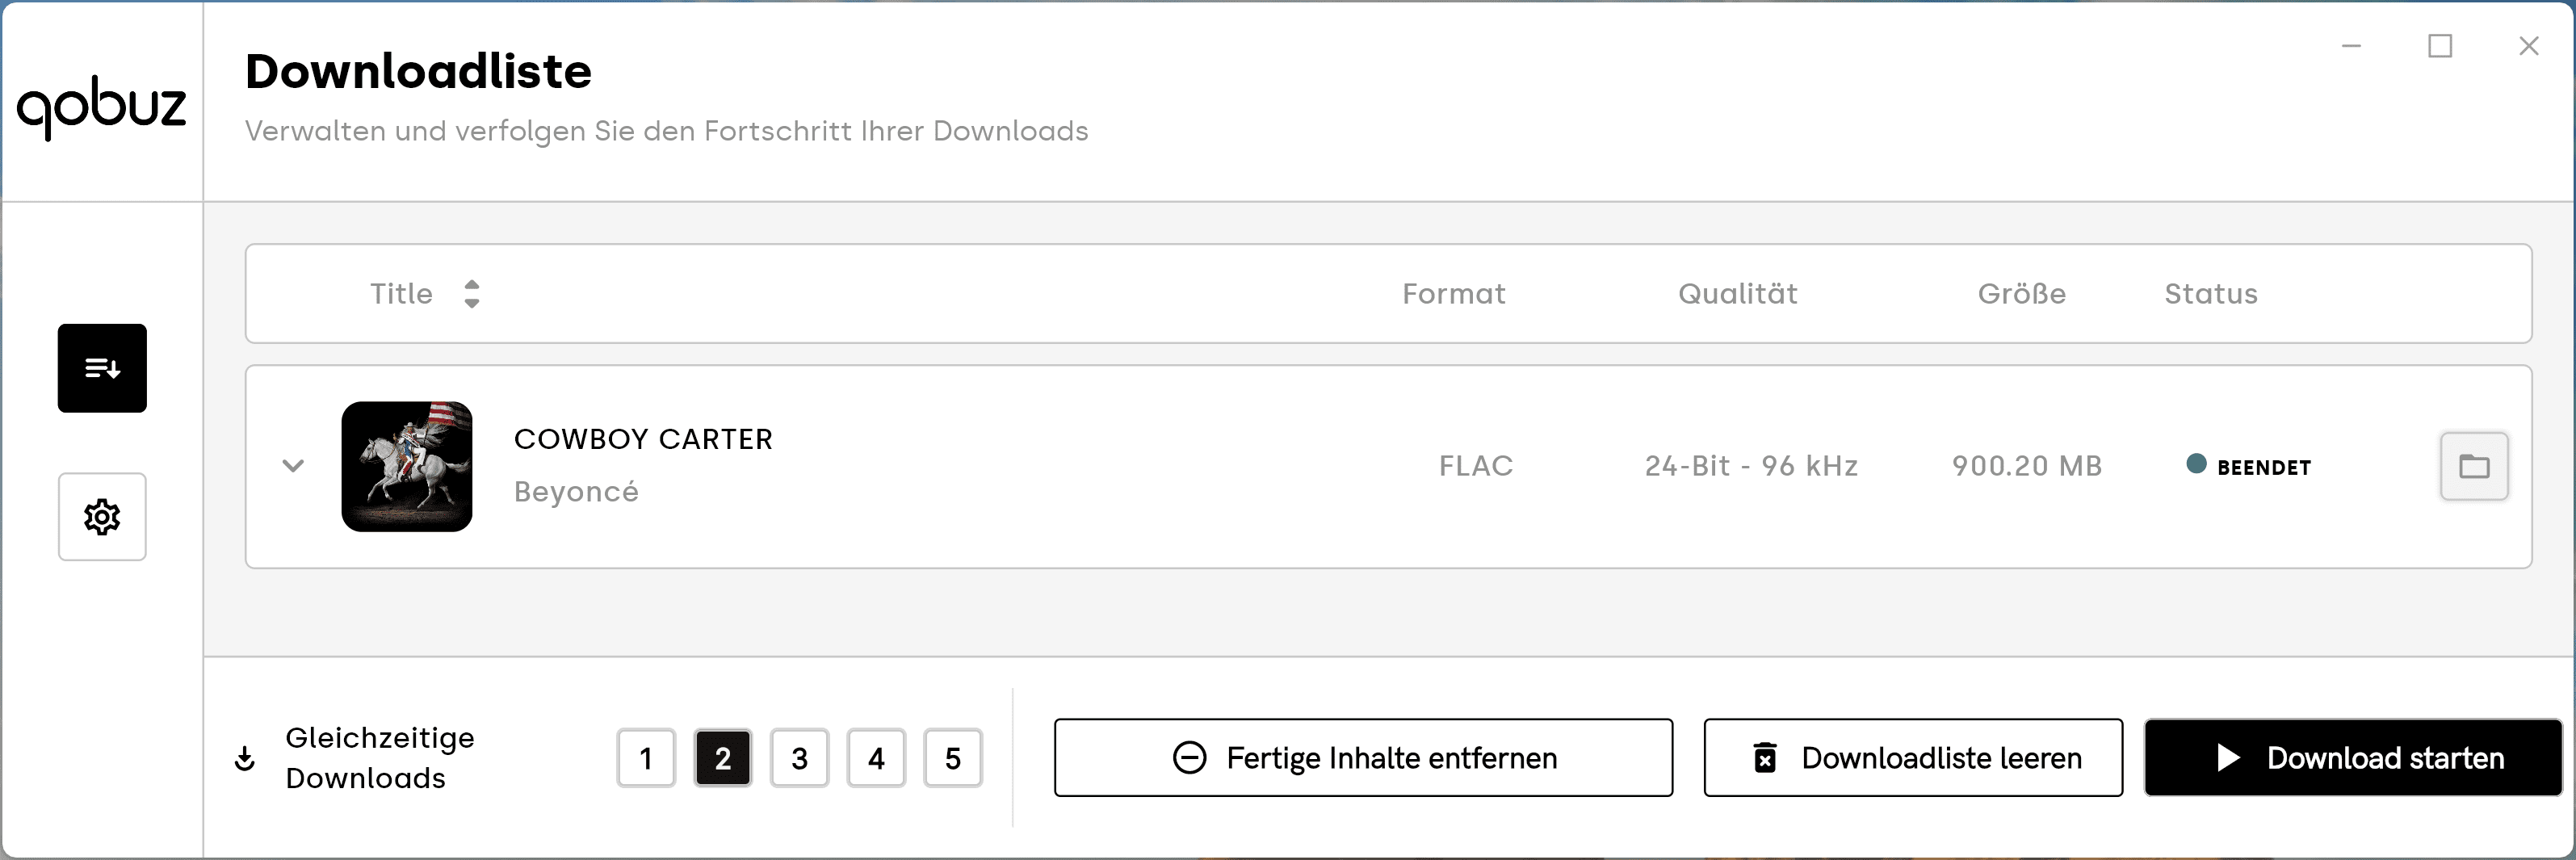Click the Qobuz logo

[102, 106]
